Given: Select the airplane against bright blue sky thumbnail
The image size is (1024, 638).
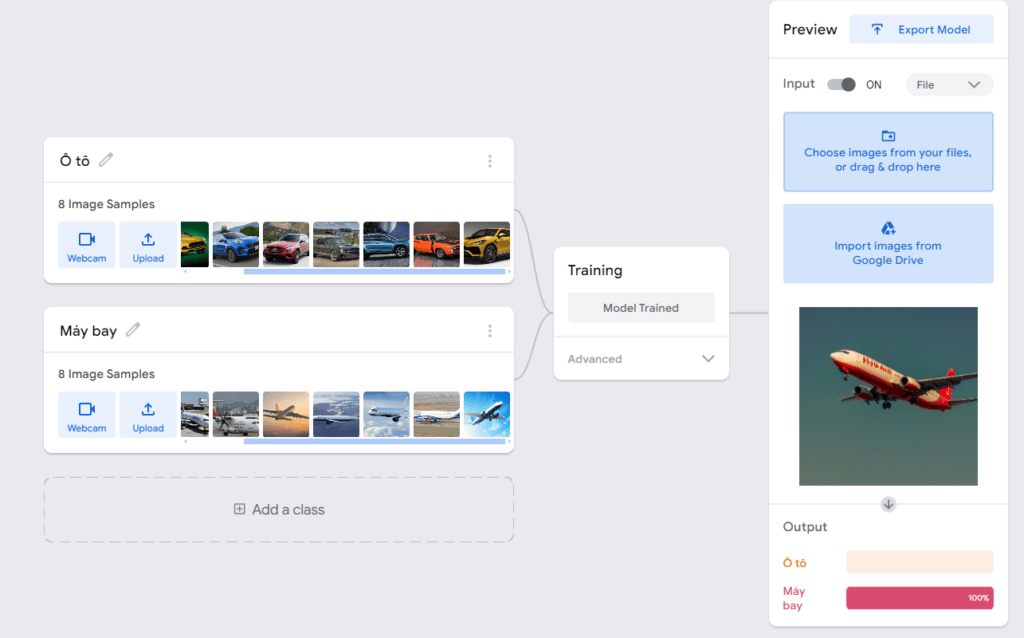Looking at the screenshot, I should (x=487, y=414).
